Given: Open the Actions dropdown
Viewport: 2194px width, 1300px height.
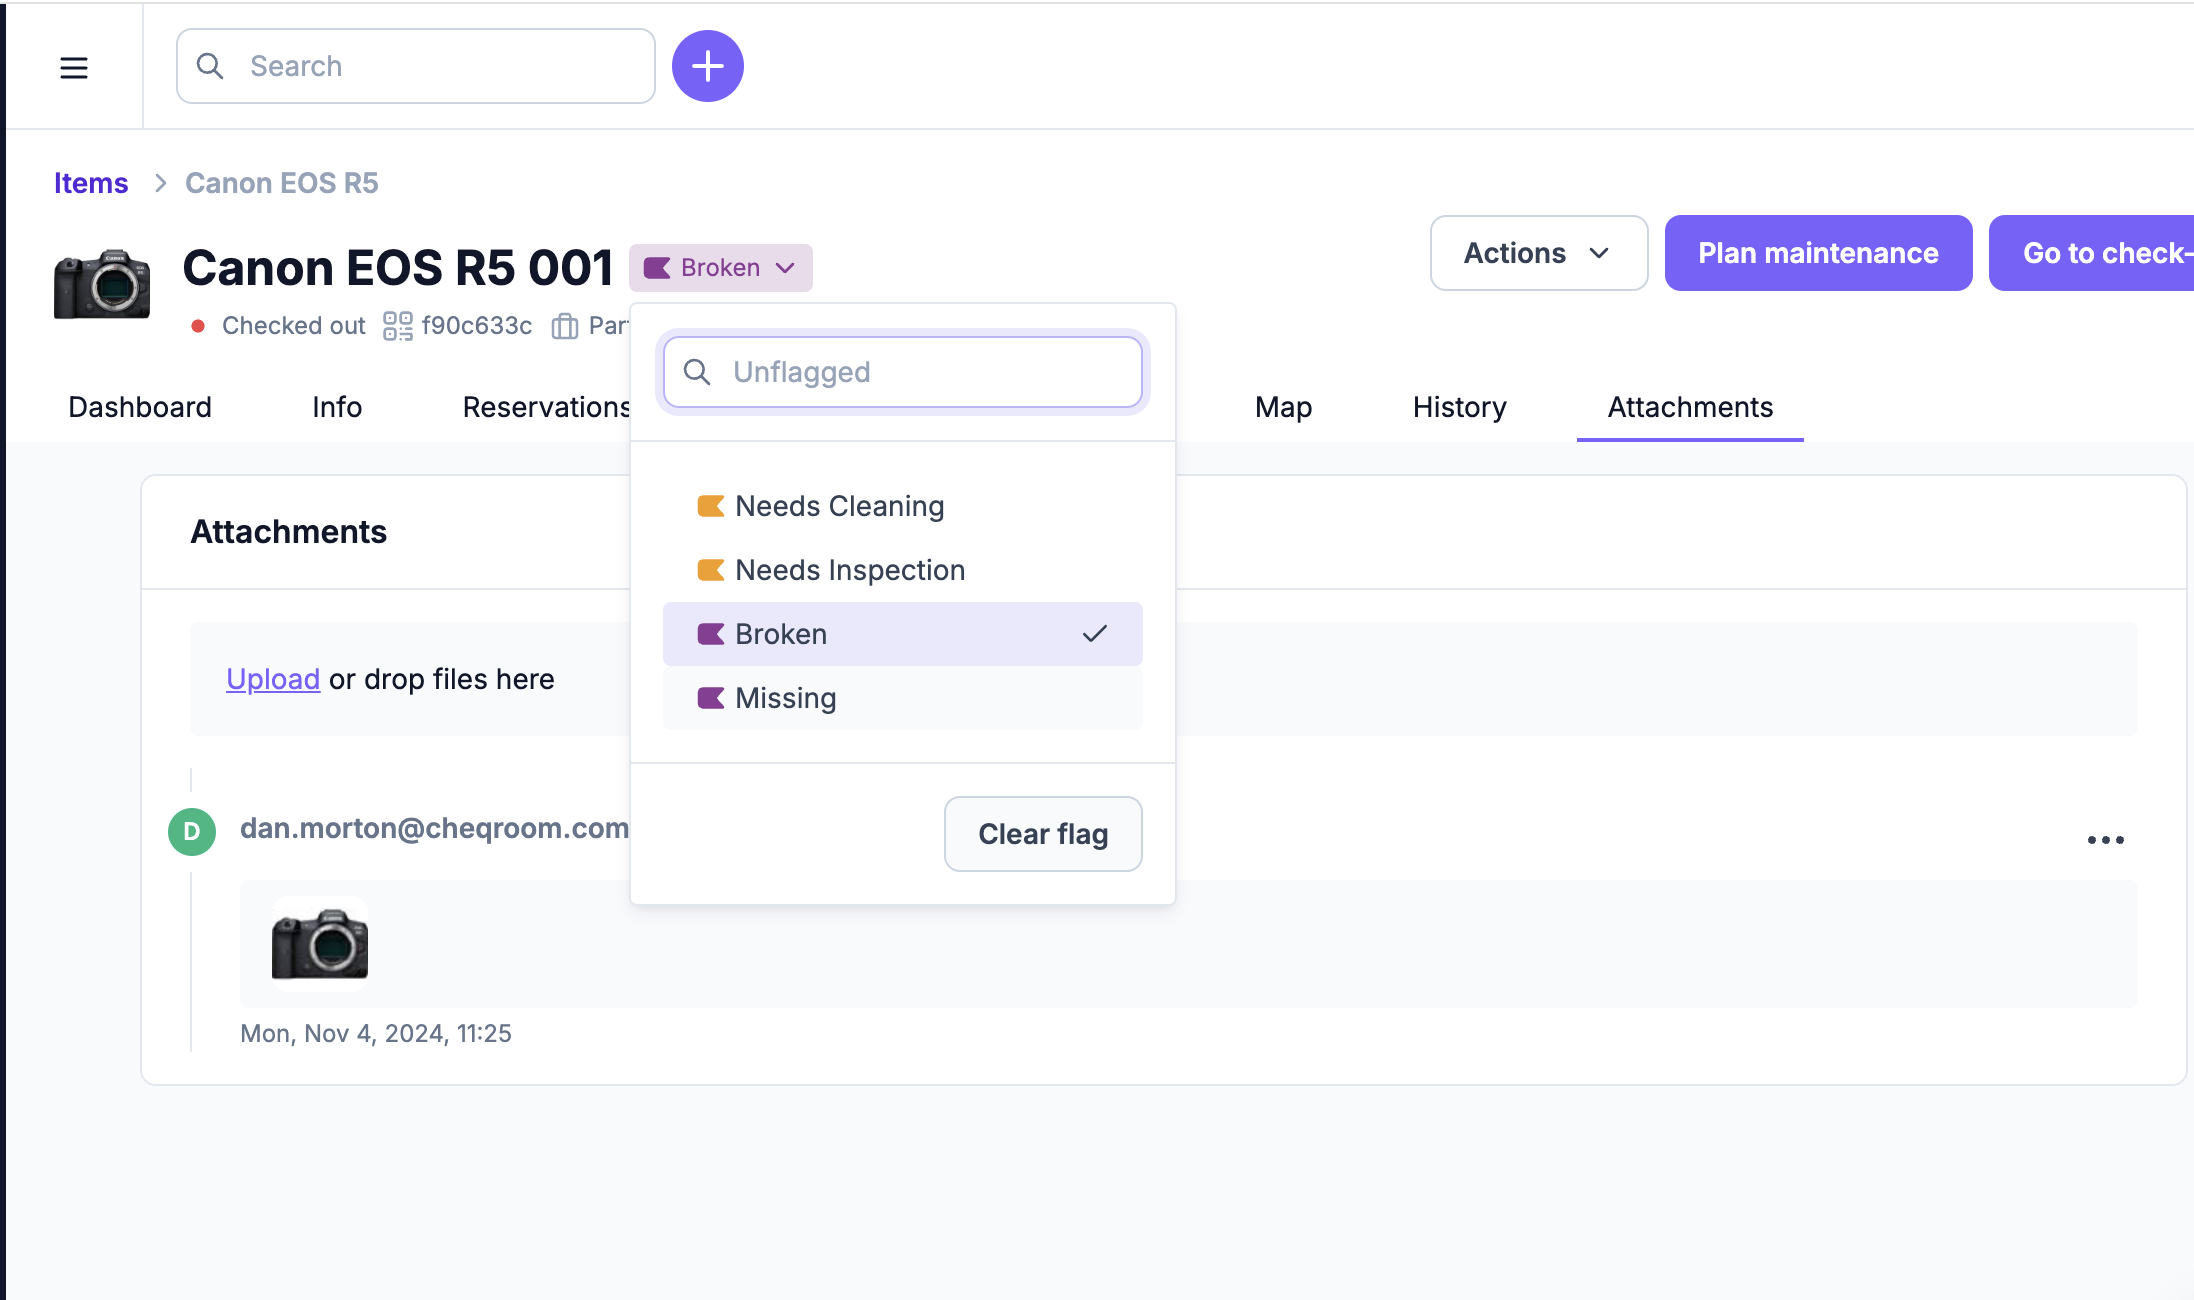Looking at the screenshot, I should coord(1539,253).
